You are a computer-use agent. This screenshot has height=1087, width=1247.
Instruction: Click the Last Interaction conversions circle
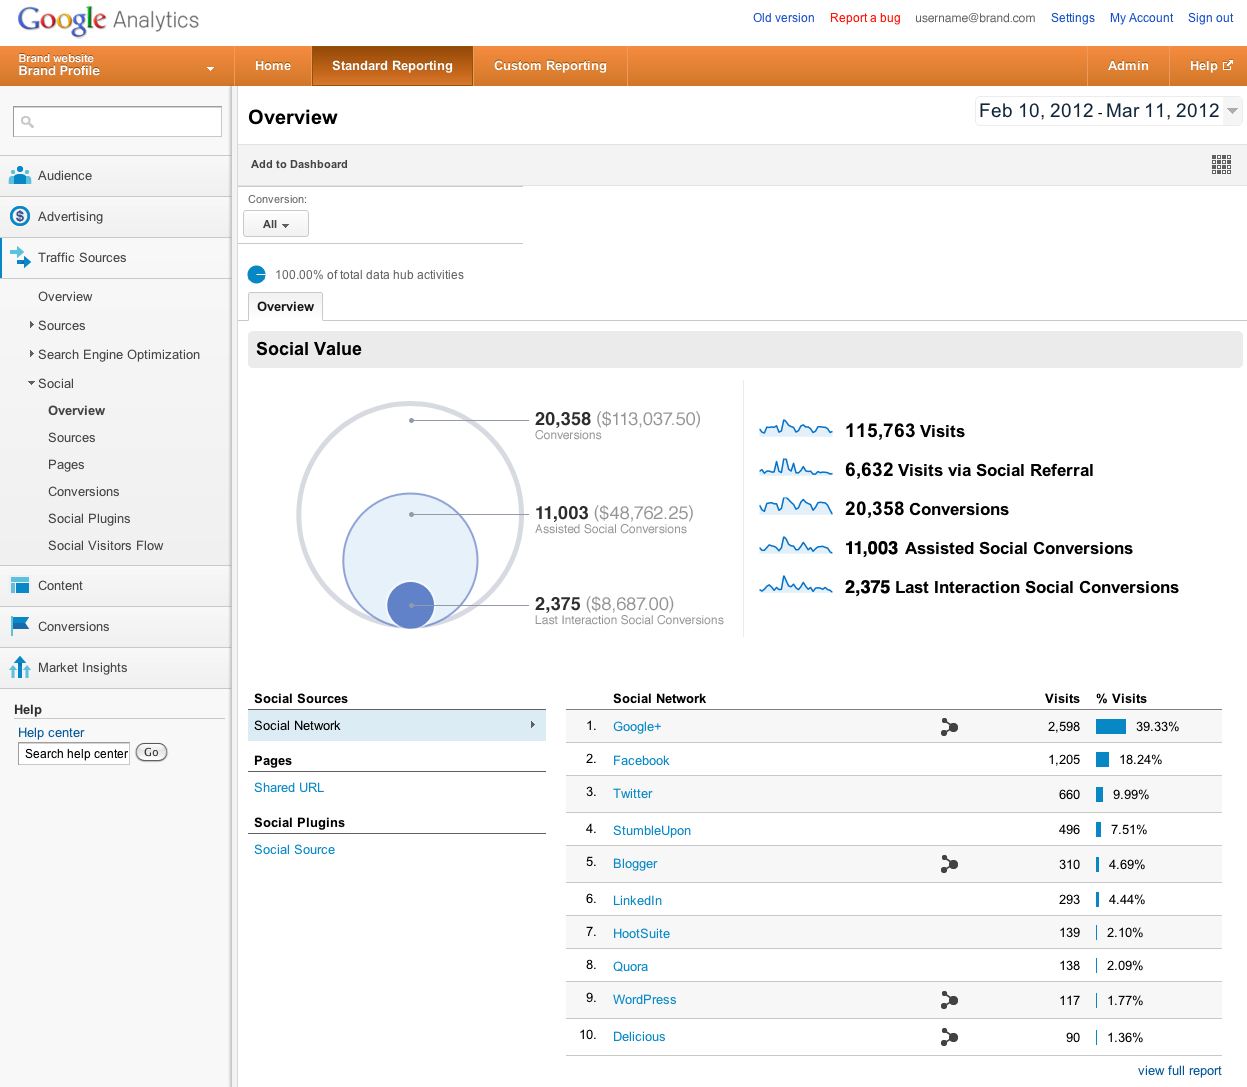410,605
